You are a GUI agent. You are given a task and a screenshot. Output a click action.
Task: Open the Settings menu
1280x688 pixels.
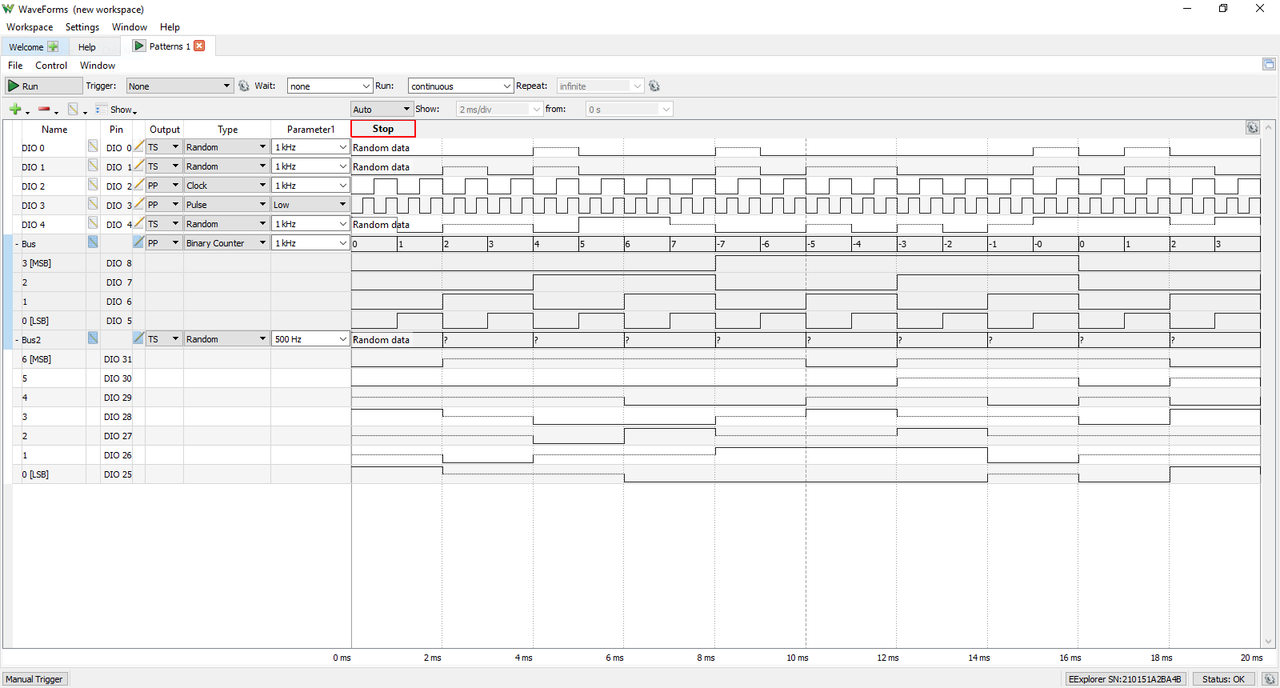82,27
